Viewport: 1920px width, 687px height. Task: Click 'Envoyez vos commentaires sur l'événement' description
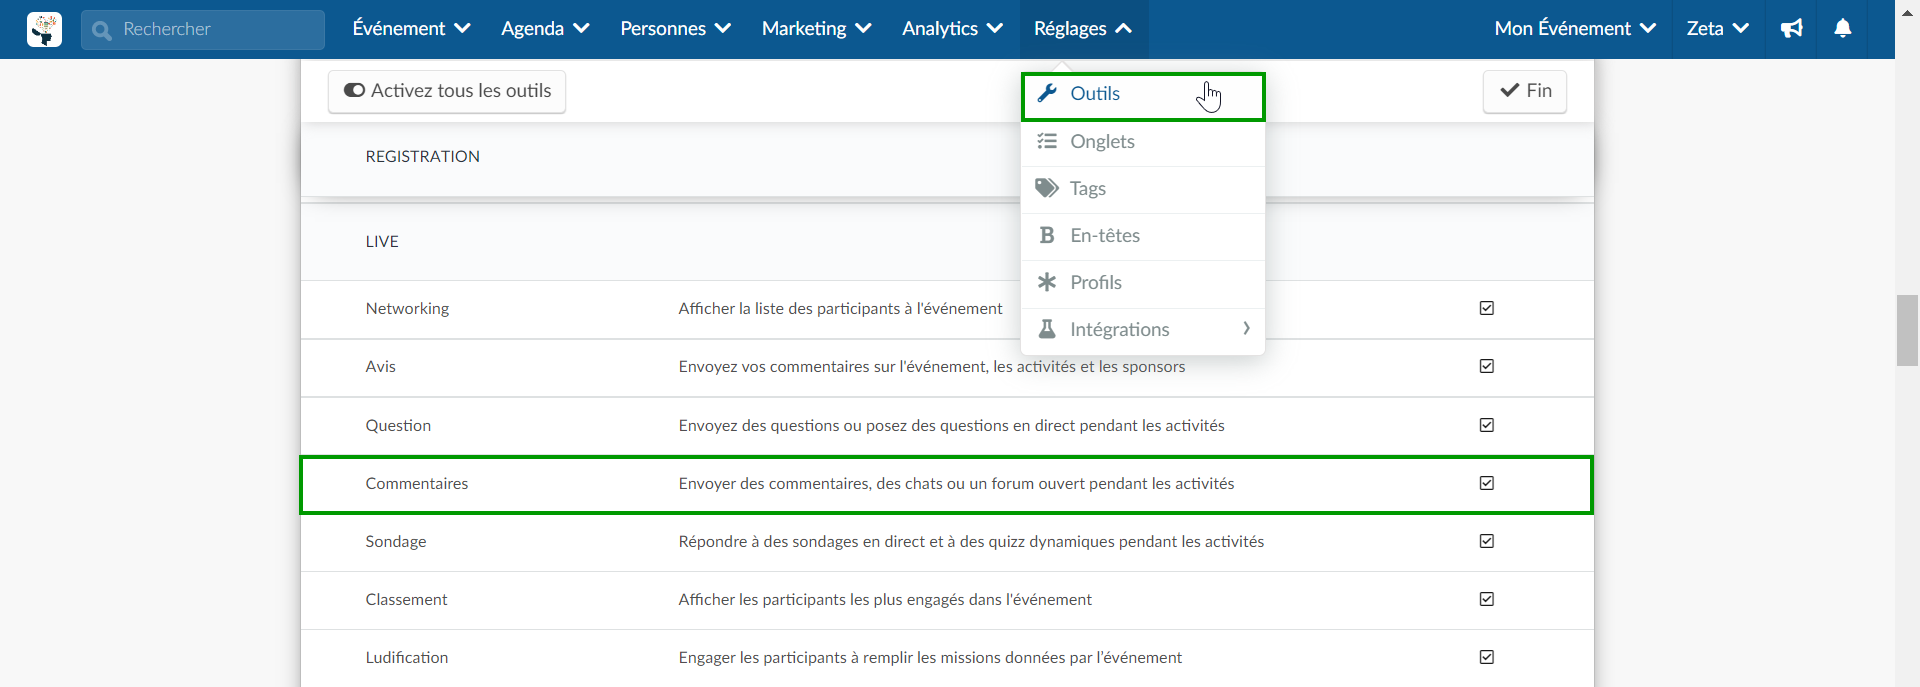tap(932, 366)
